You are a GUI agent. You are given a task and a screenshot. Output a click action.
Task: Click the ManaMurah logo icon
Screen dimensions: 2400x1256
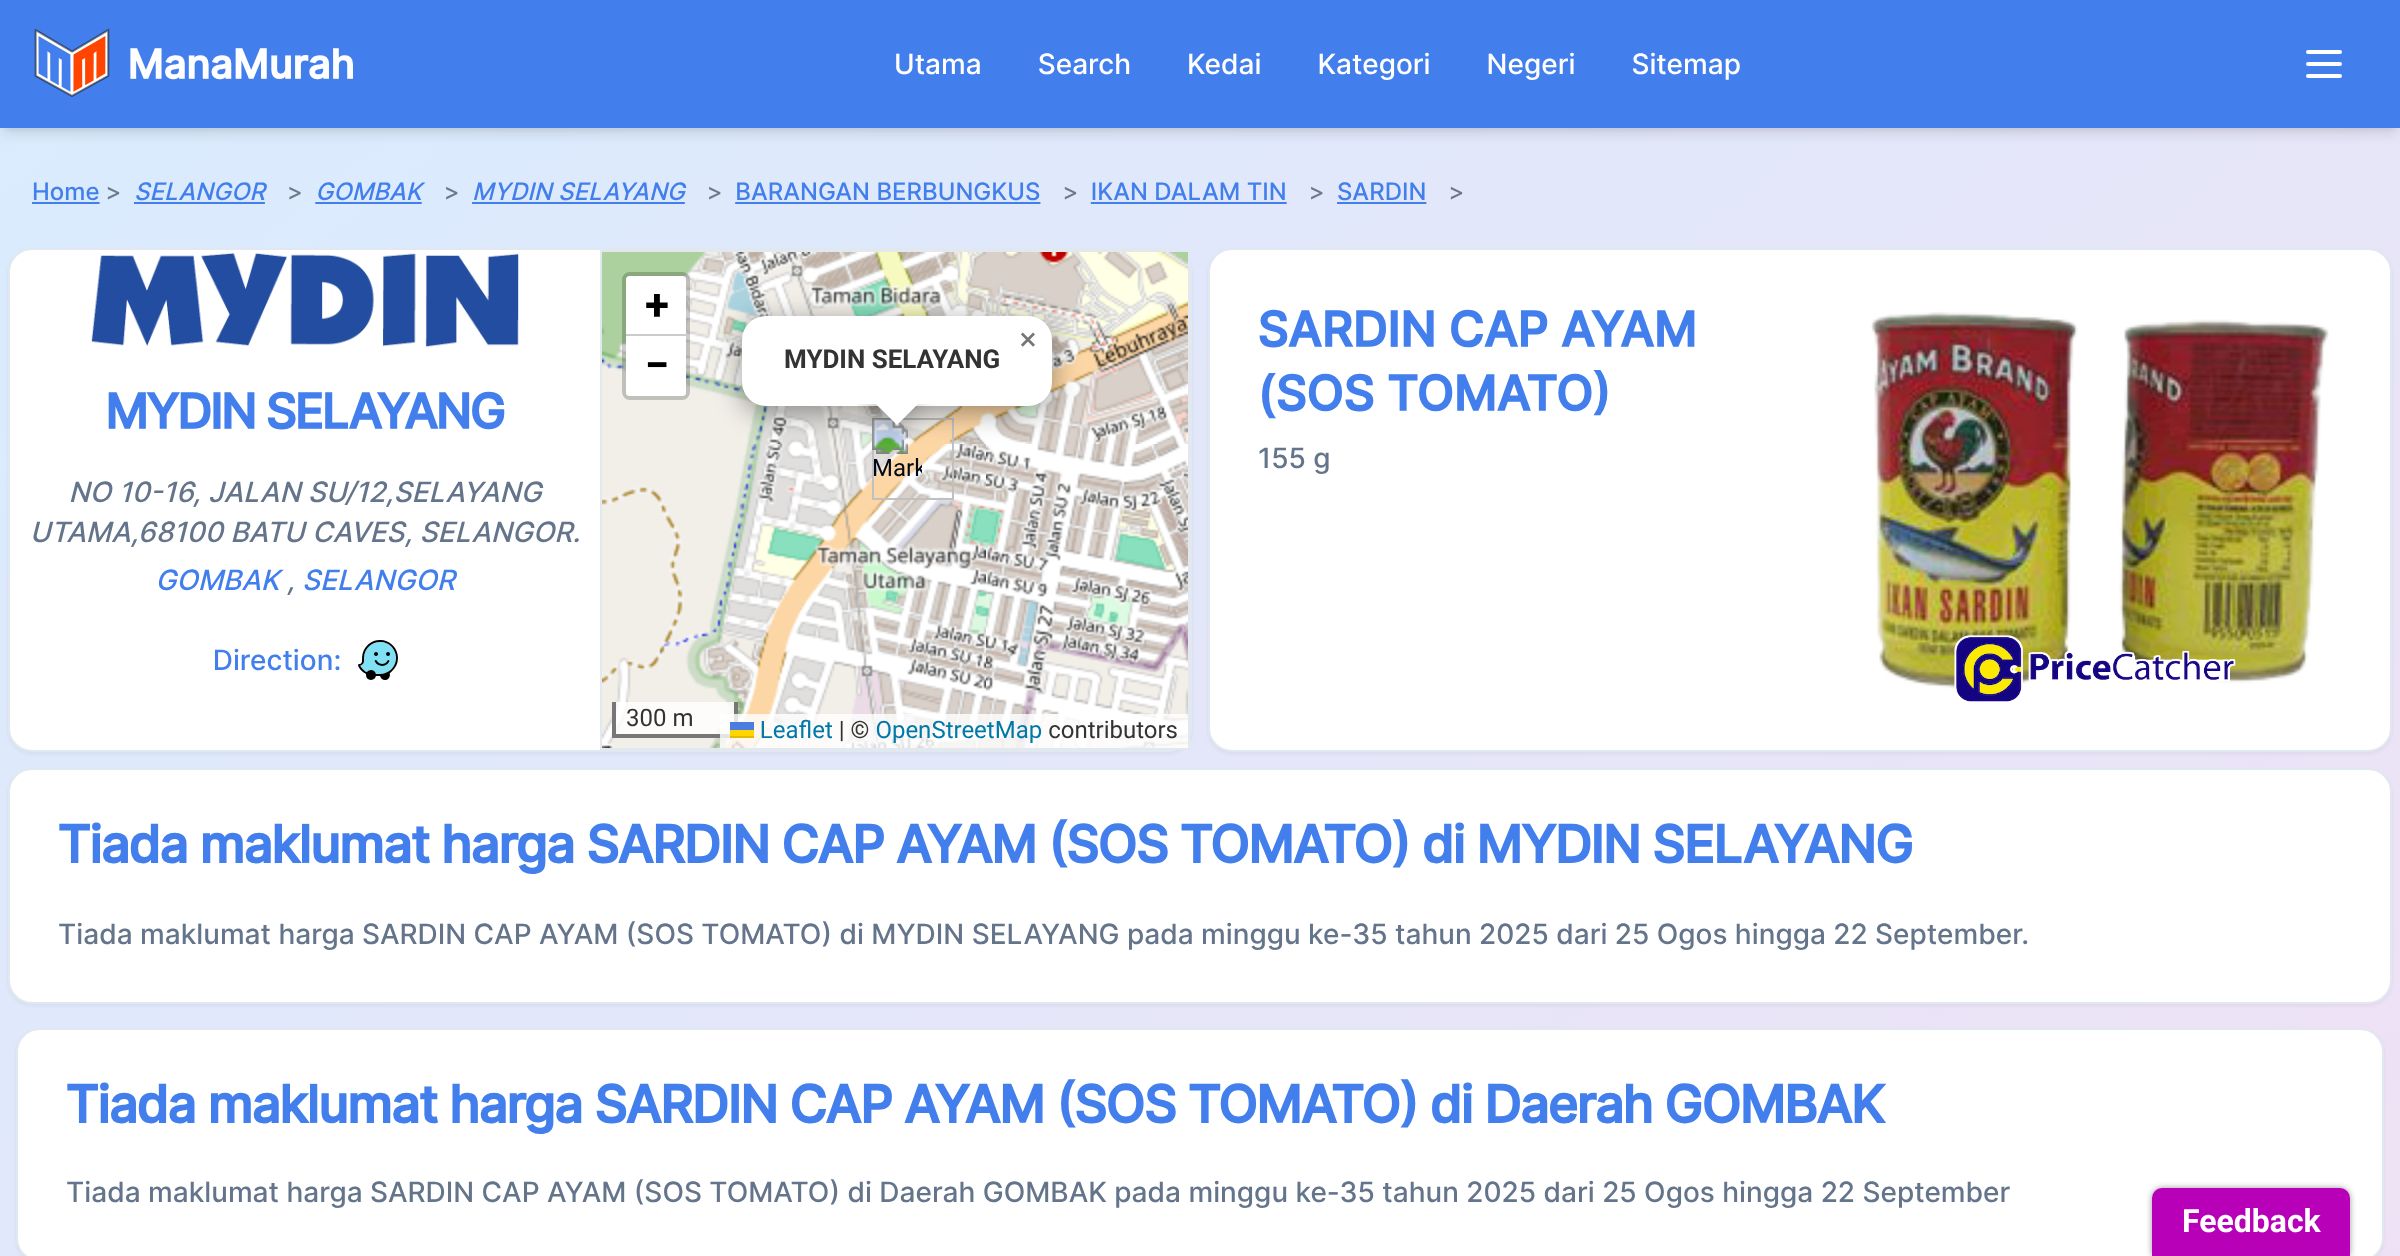pyautogui.click(x=71, y=63)
